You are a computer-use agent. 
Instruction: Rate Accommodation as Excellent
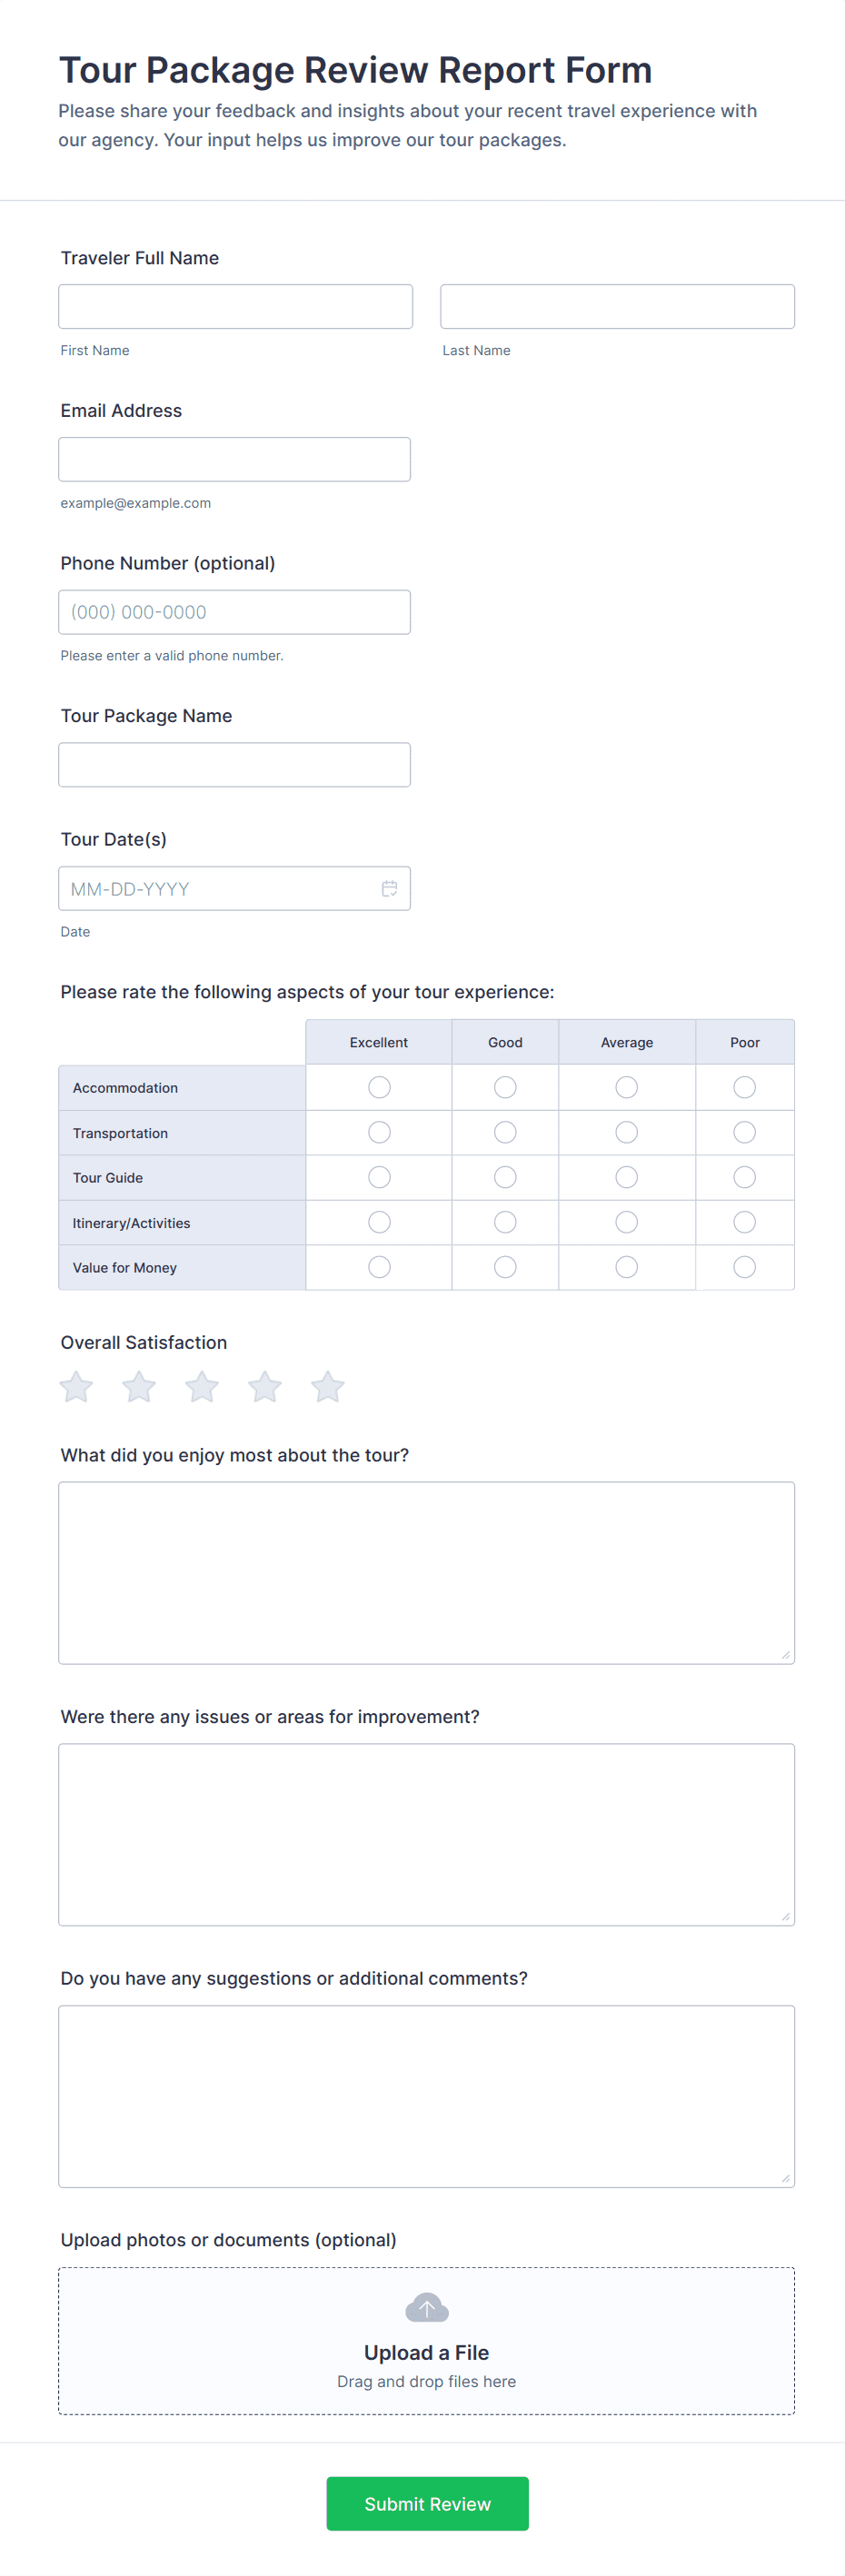[x=379, y=1087]
